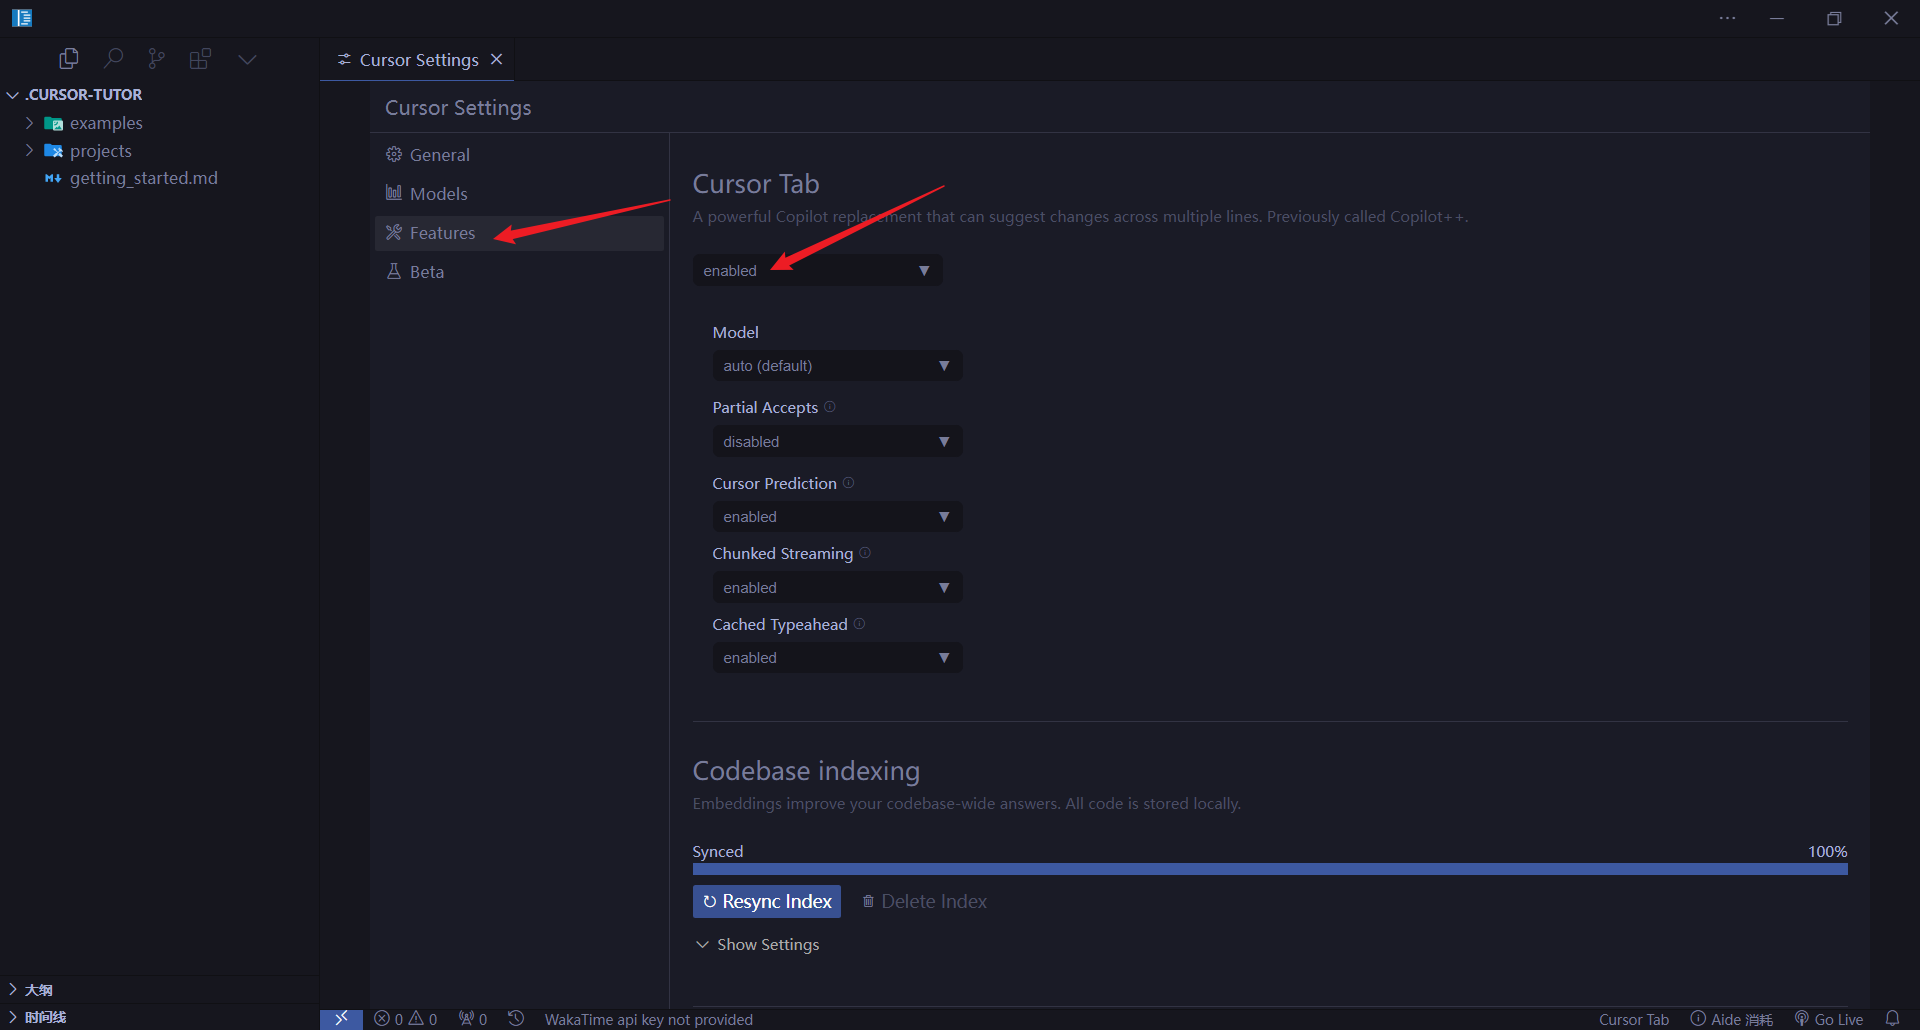Click the Codebase indexing heading

pos(806,771)
